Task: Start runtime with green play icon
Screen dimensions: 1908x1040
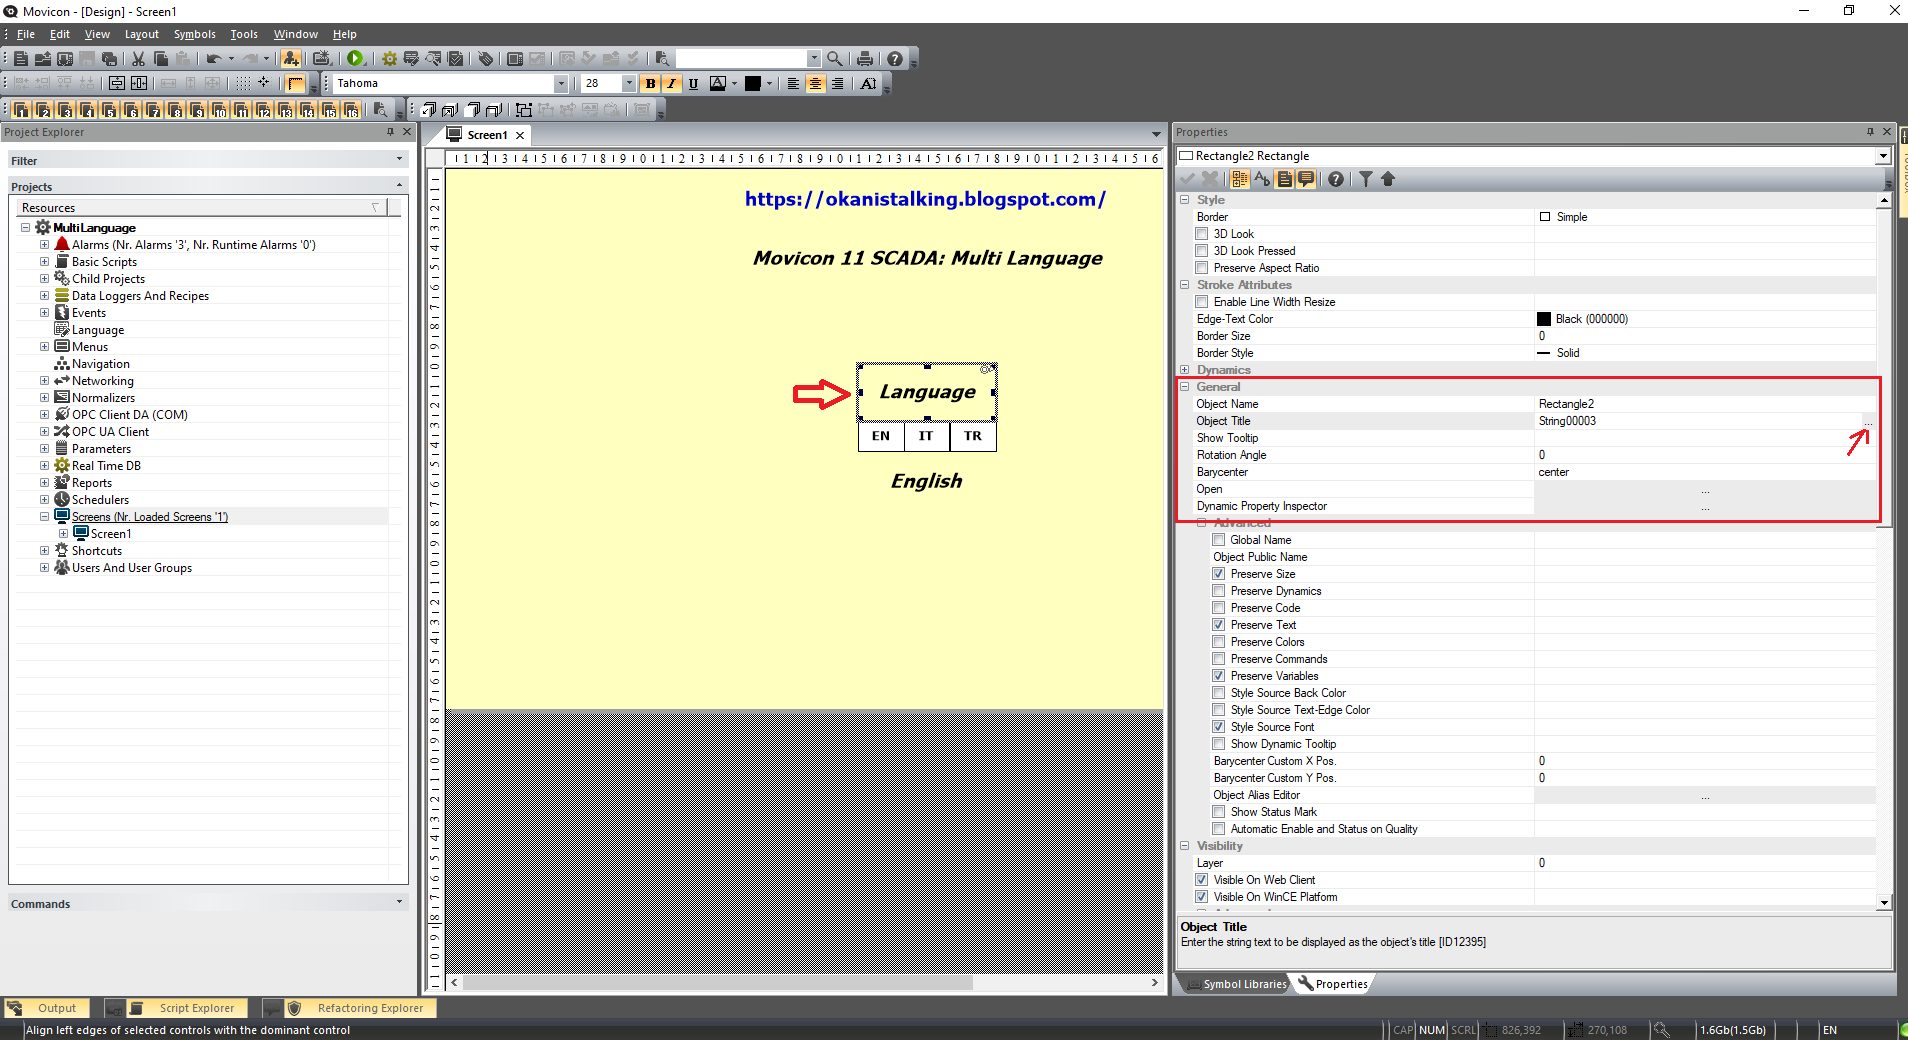Action: (355, 59)
